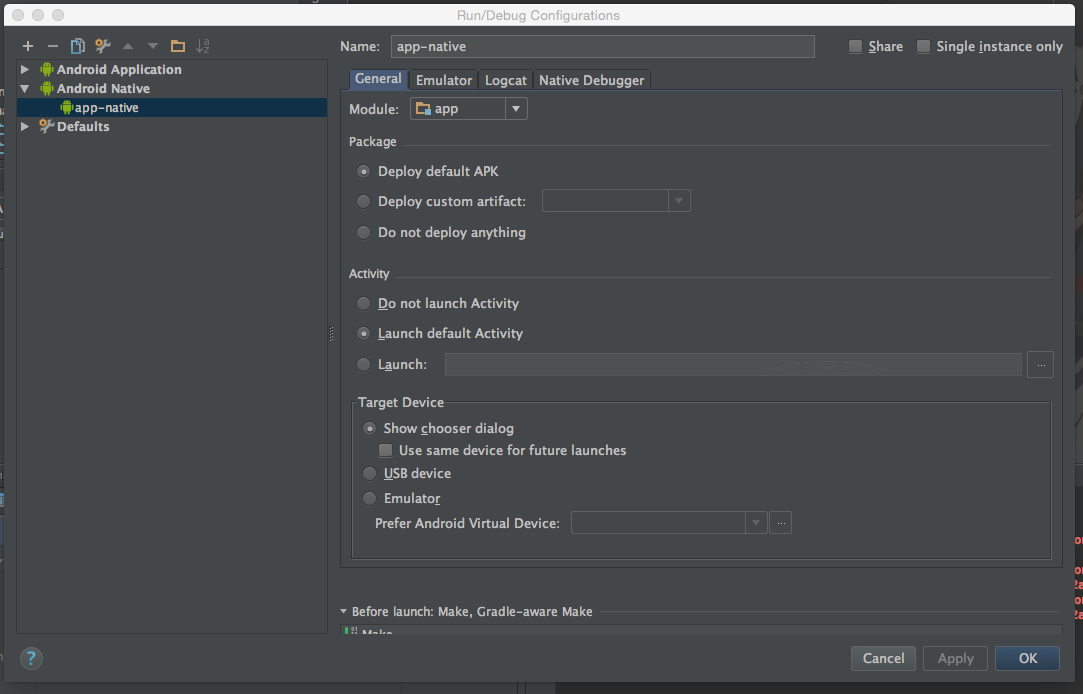Open the Module dropdown

click(516, 108)
